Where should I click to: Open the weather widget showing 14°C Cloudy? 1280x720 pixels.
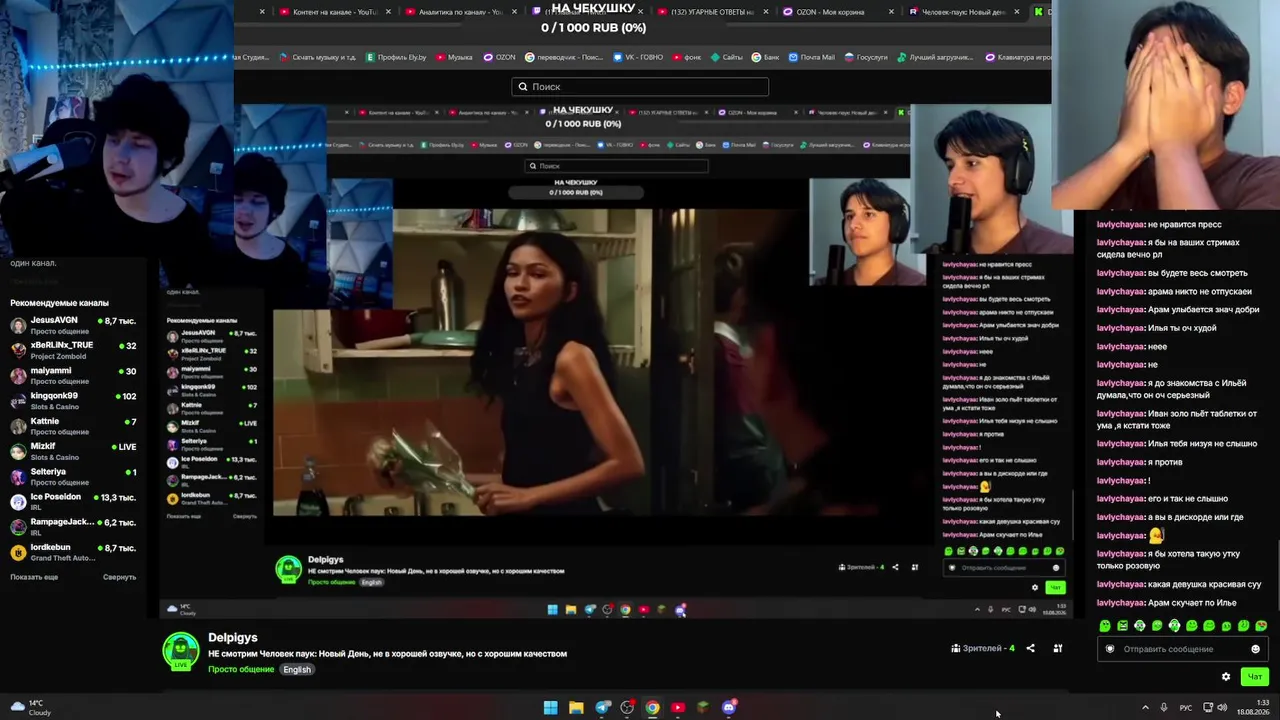(28, 708)
